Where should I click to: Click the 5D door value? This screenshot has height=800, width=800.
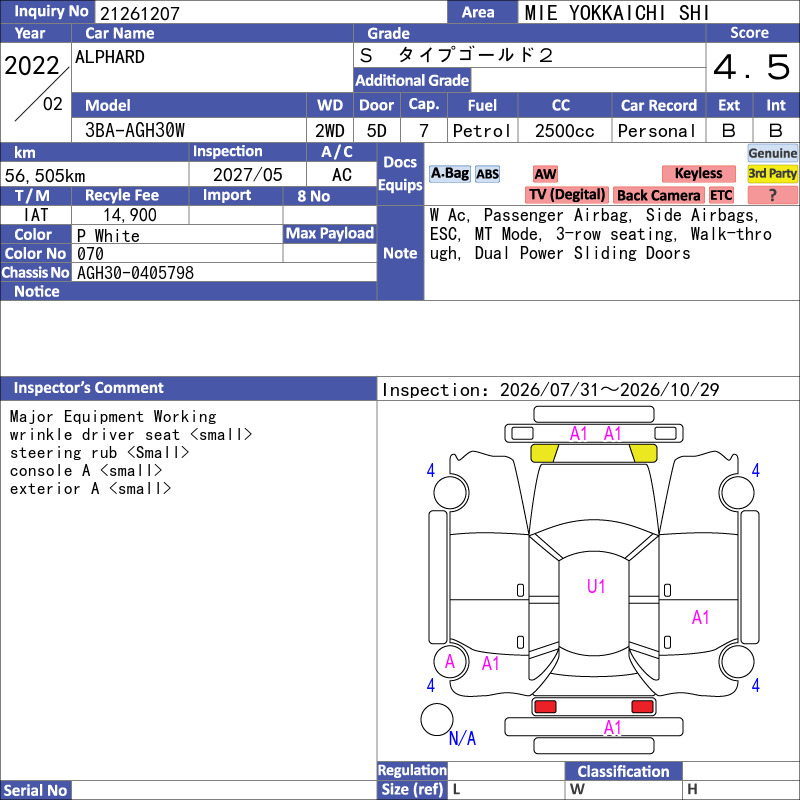377,131
